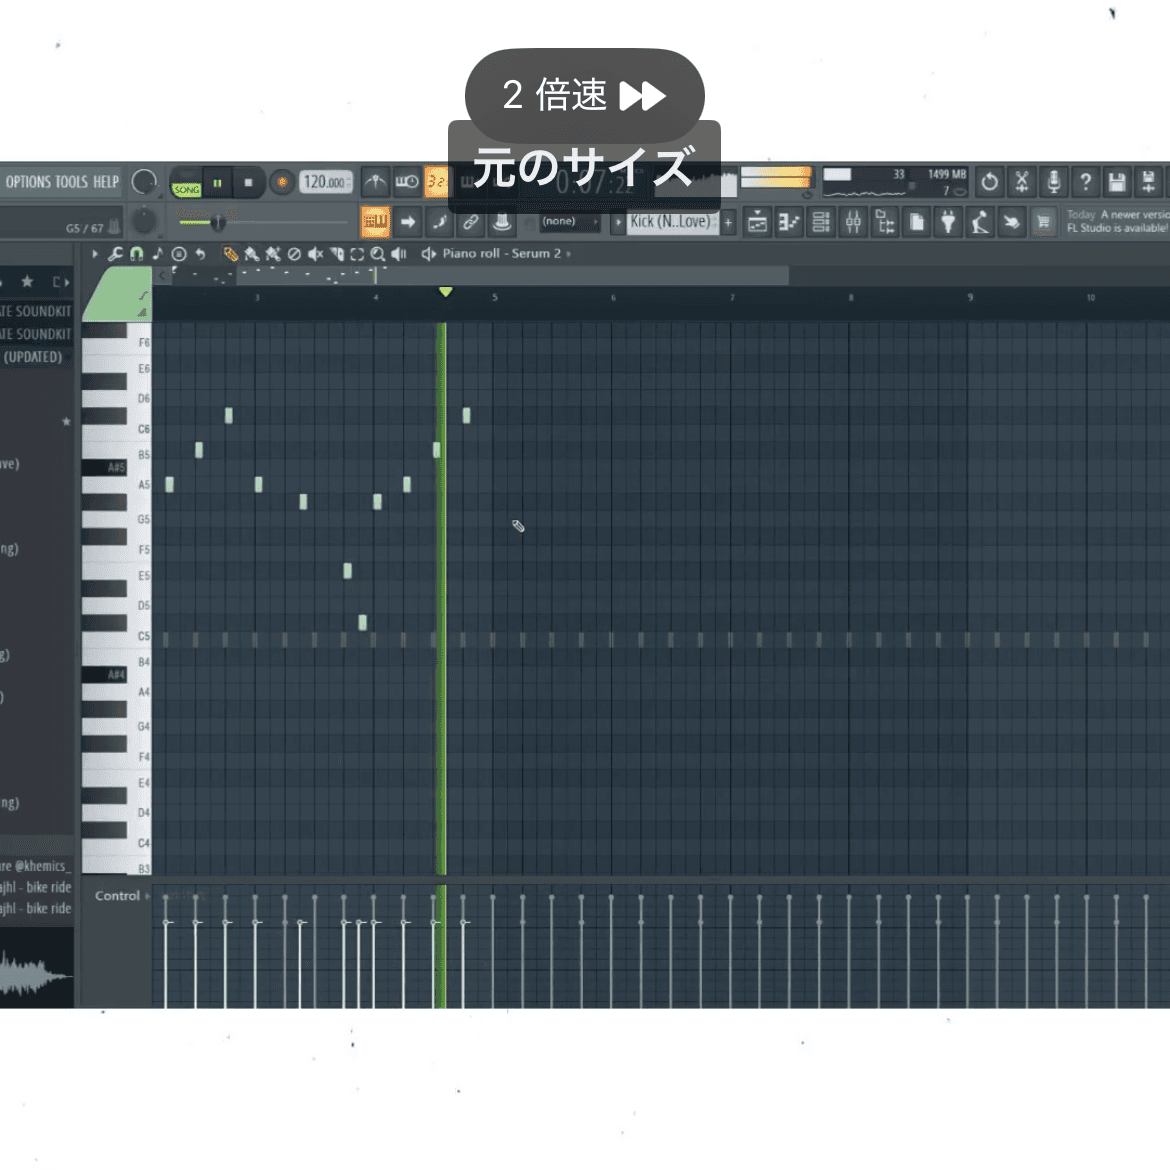Toggle typing keyboard to piano

(x=375, y=222)
